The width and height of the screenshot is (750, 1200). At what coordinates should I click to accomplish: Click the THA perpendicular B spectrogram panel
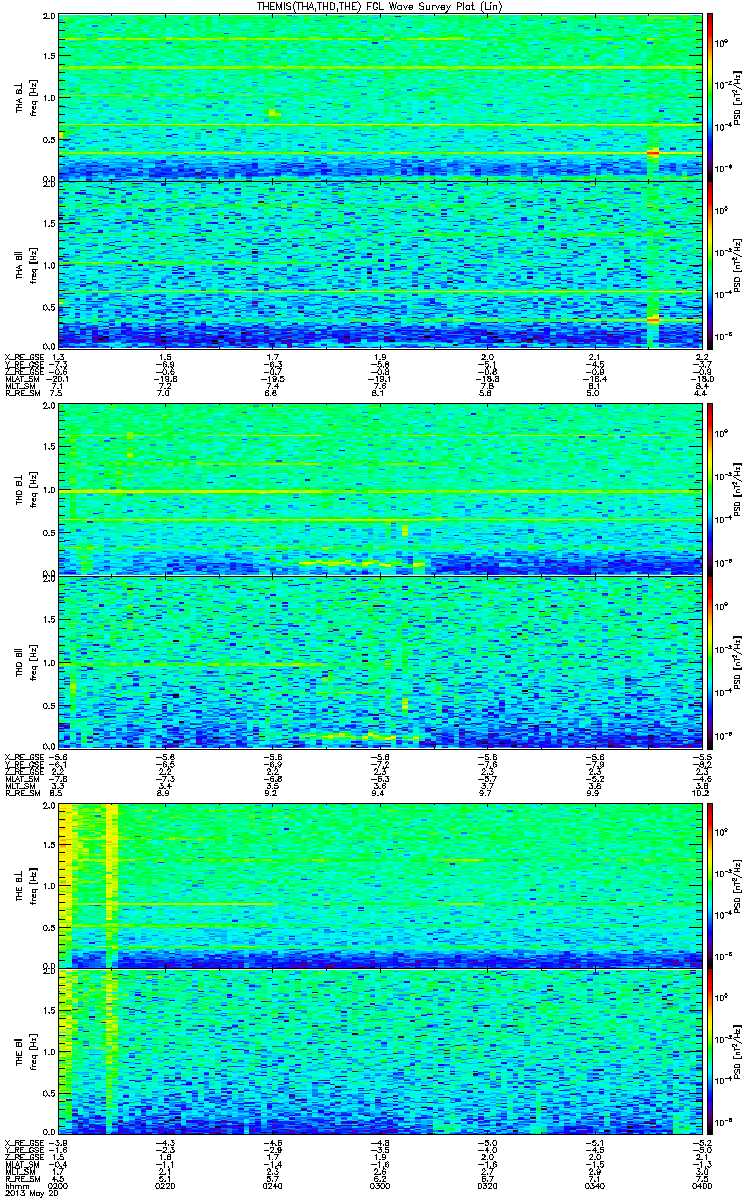381,96
